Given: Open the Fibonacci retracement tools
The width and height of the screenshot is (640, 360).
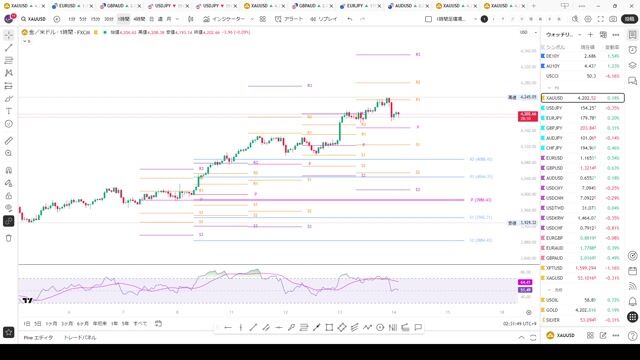Looking at the screenshot, I should [x=9, y=60].
